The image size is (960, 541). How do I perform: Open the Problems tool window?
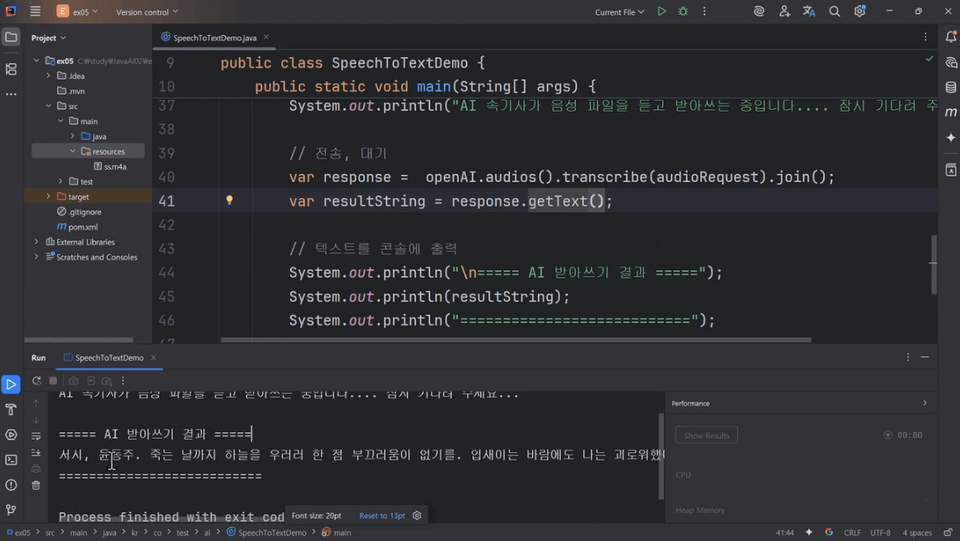pos(11,485)
